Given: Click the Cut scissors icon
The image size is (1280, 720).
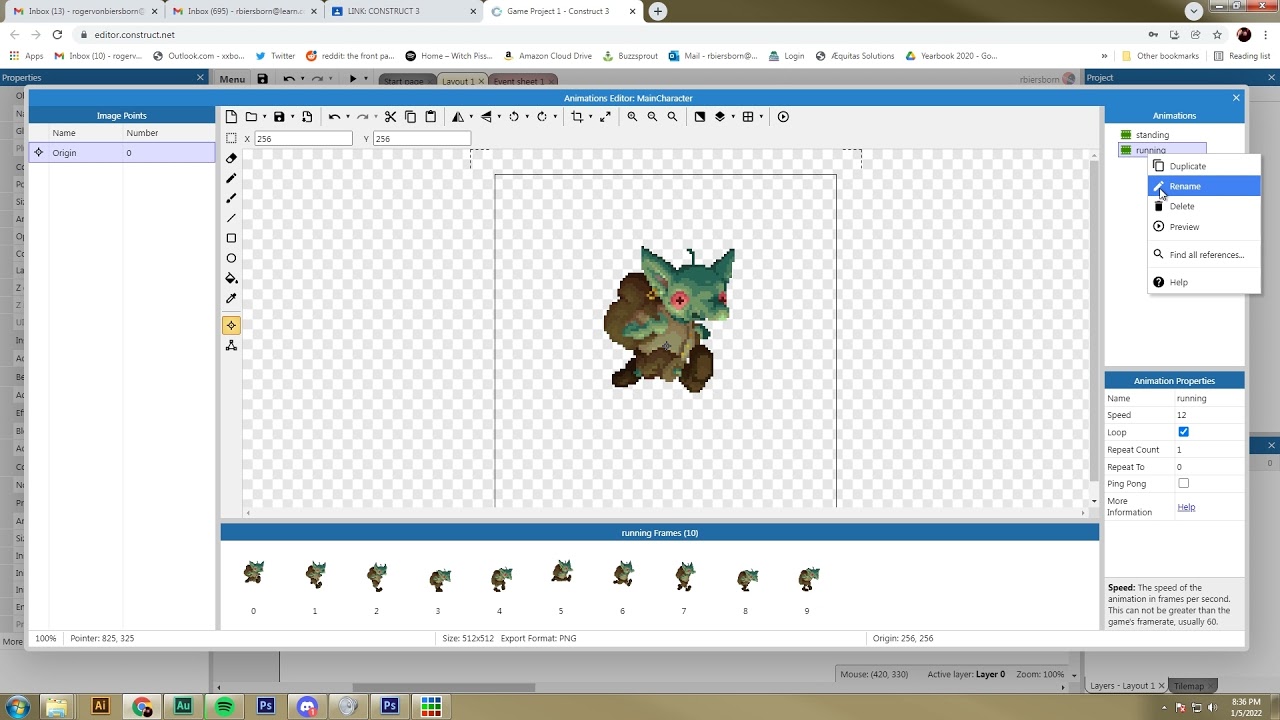Looking at the screenshot, I should point(390,117).
